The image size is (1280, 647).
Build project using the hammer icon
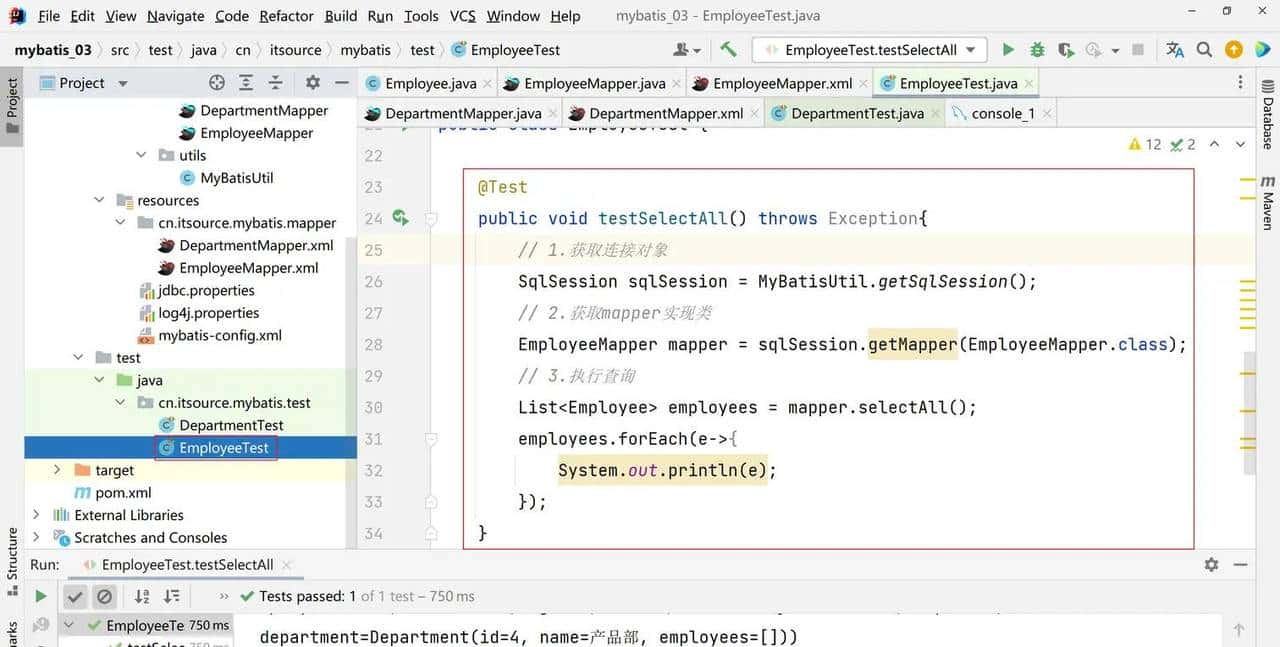click(728, 50)
